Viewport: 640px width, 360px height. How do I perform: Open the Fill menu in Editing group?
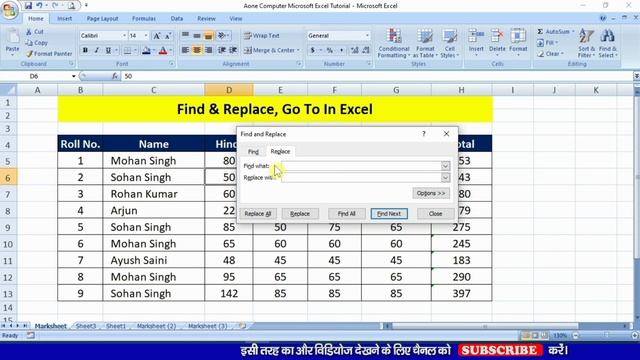click(x=547, y=42)
